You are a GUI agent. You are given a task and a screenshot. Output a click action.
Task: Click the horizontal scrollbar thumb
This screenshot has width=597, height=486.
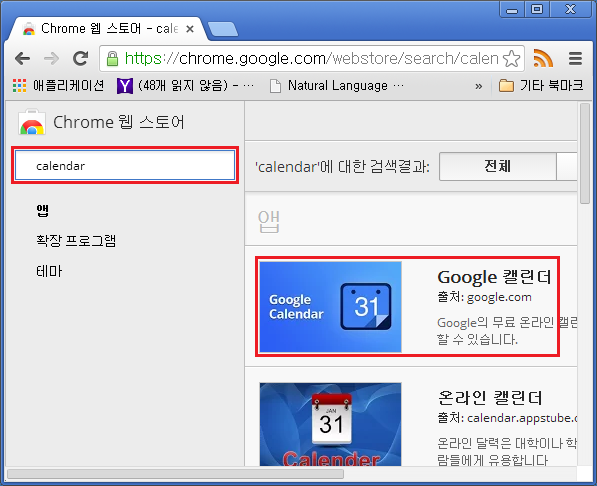[x=175, y=474]
